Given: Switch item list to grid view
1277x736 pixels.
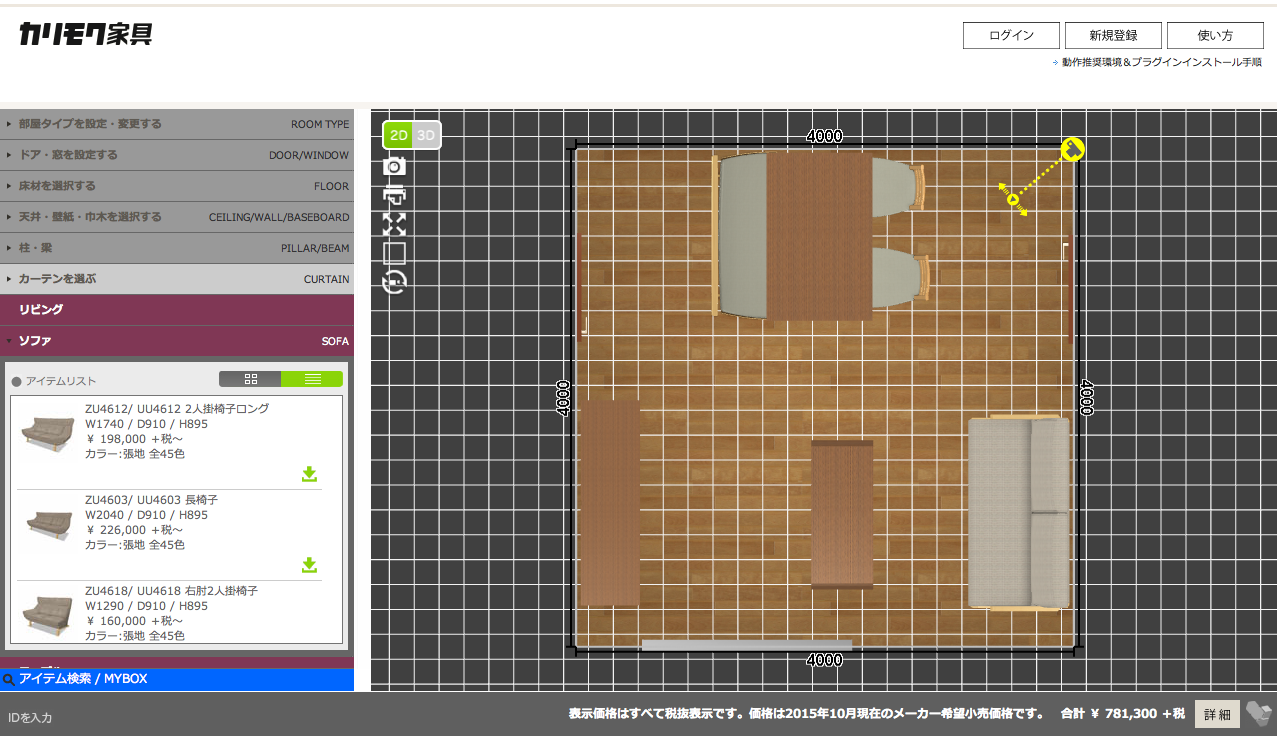Looking at the screenshot, I should pos(250,379).
